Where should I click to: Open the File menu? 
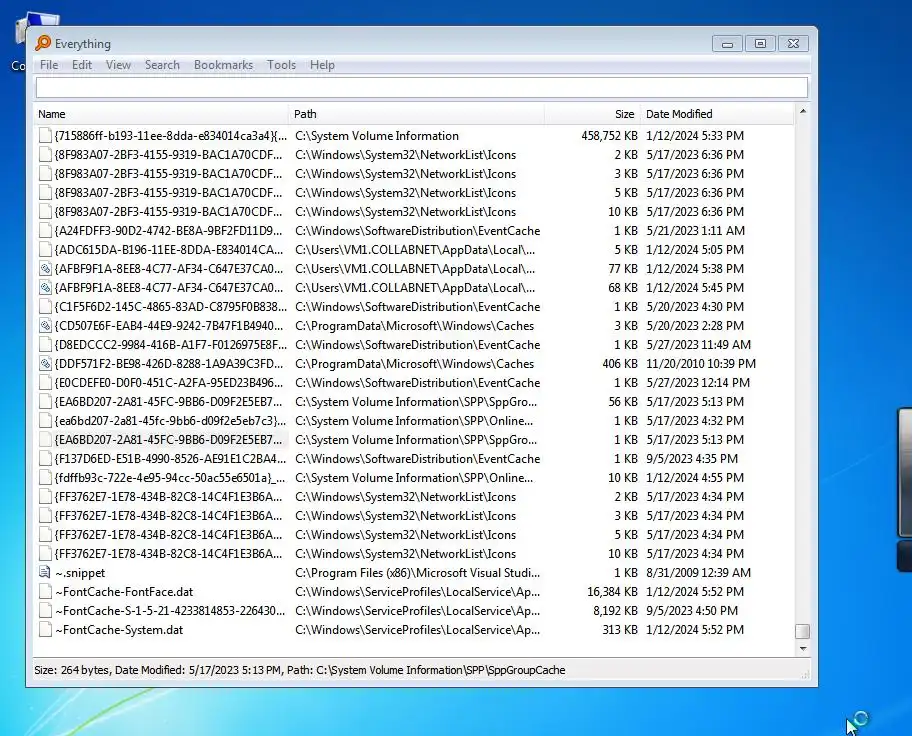[49, 65]
